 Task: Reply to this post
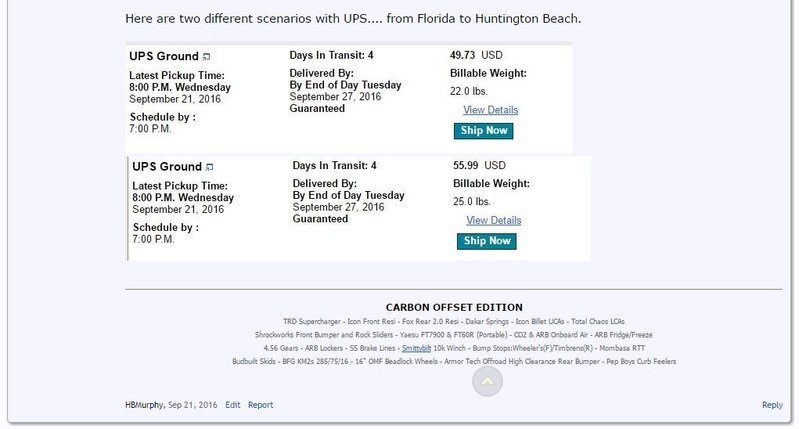click(772, 405)
